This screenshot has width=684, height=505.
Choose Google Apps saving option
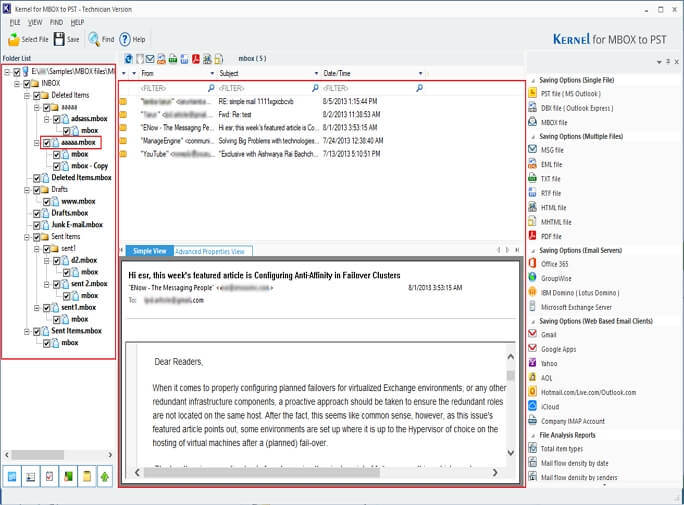[559, 349]
